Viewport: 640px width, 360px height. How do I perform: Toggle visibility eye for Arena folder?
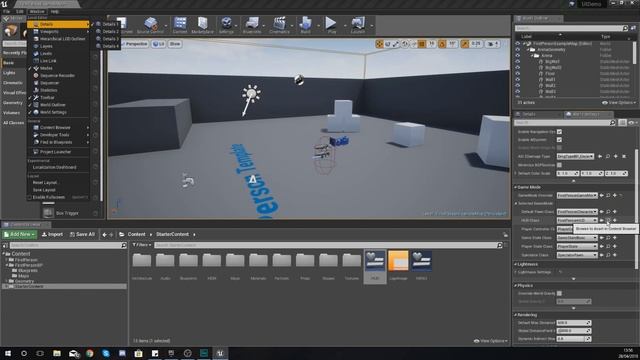(518, 56)
